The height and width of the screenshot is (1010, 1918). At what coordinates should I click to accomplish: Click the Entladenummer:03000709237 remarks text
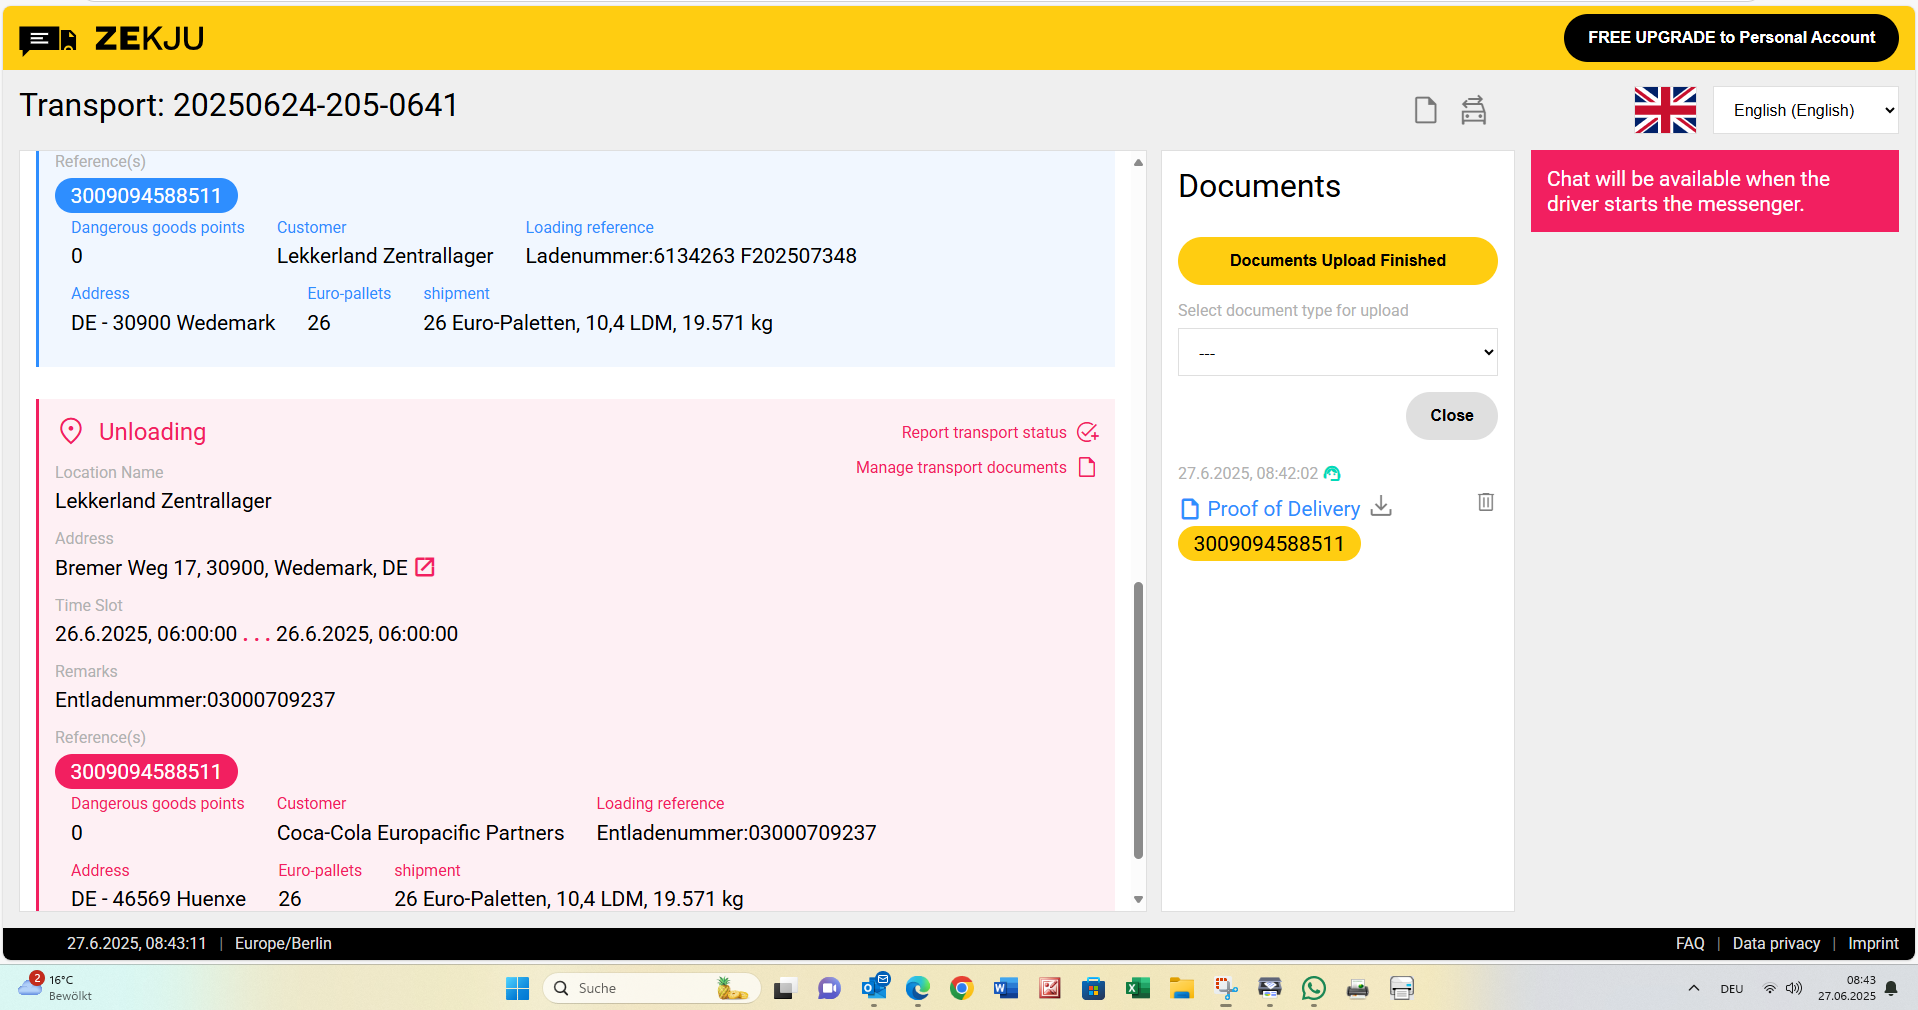[x=195, y=700]
